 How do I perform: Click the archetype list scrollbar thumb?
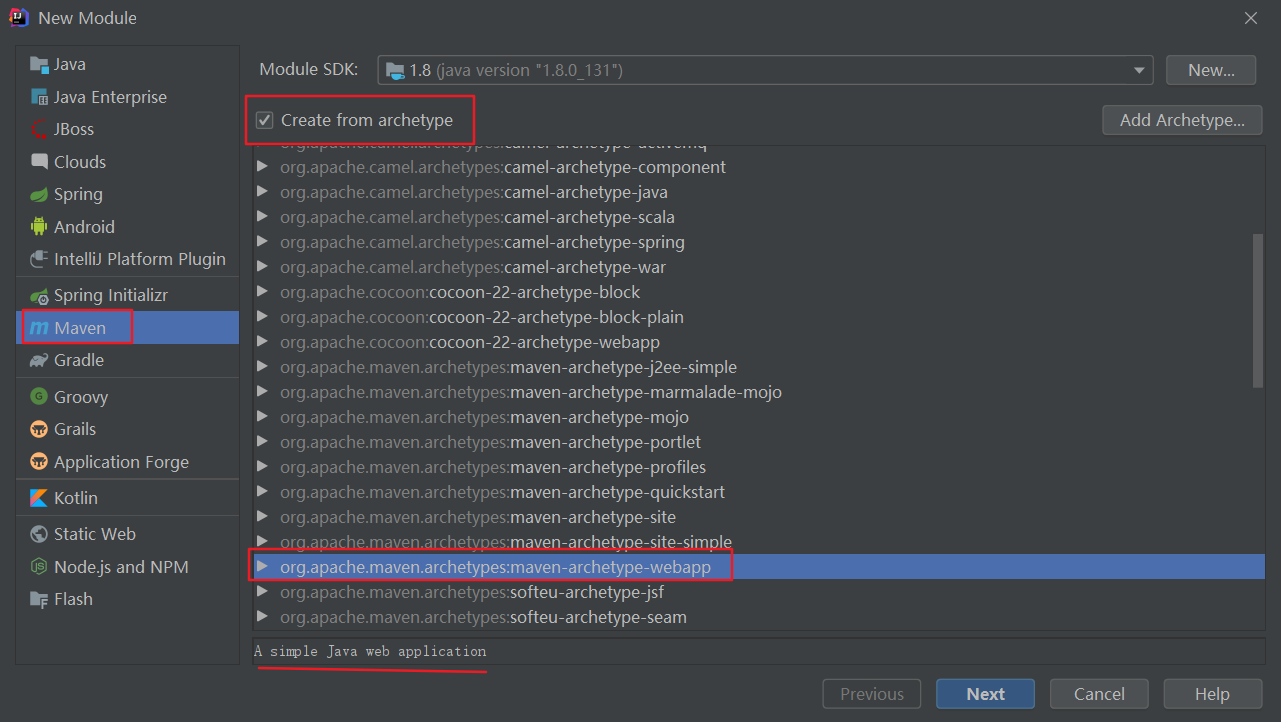click(x=1258, y=310)
